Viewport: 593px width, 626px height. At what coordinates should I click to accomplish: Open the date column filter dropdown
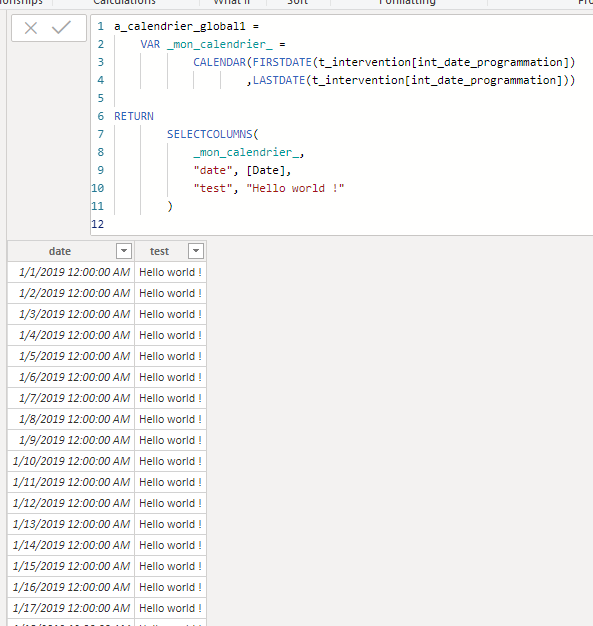pos(124,251)
